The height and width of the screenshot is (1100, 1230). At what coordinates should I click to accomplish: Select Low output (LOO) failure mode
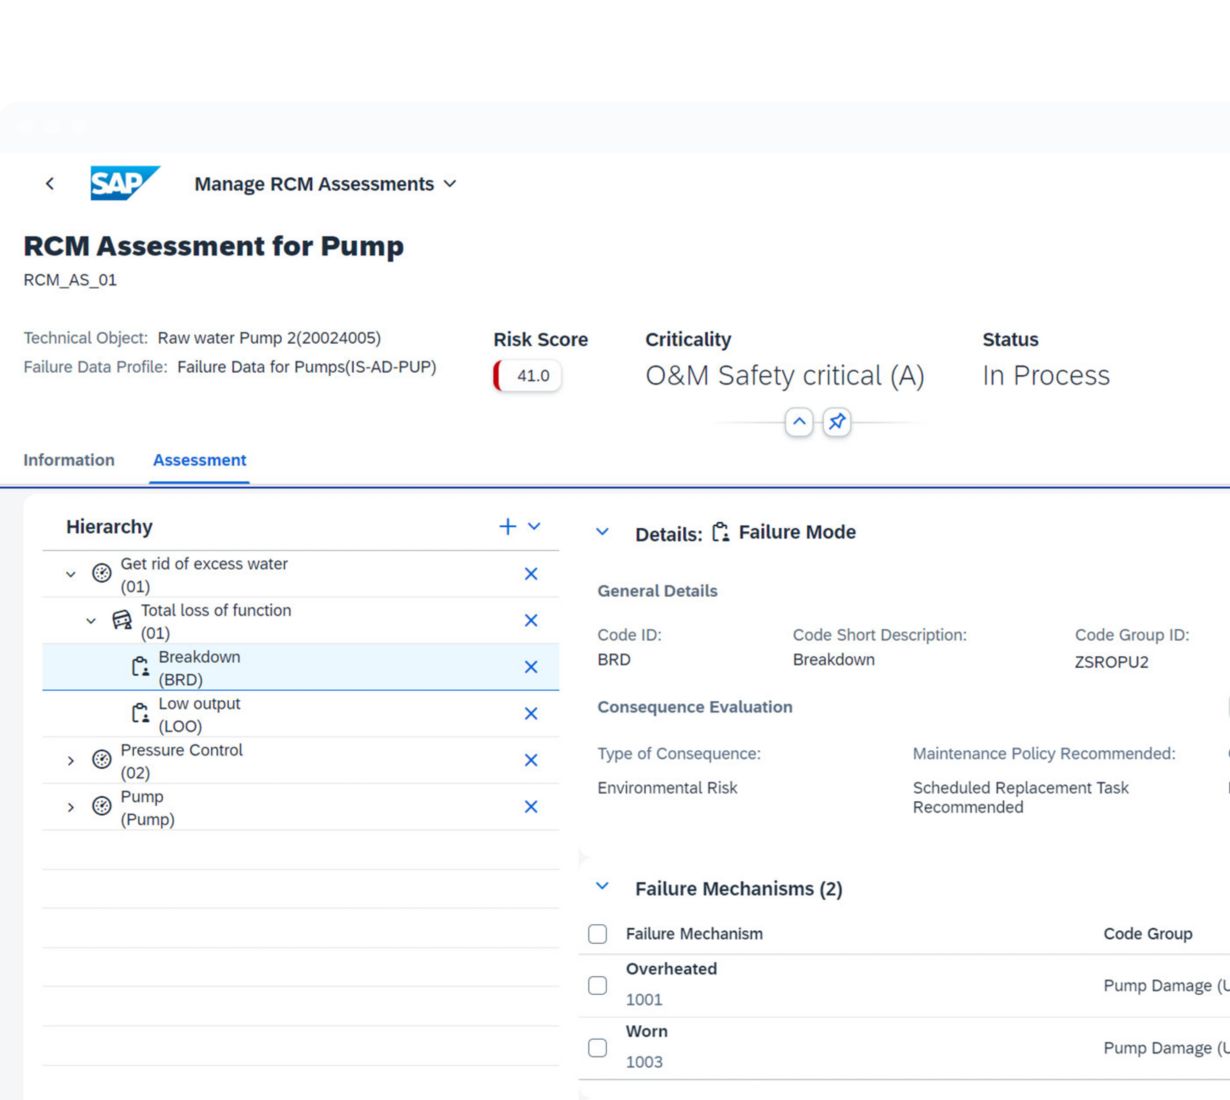199,714
